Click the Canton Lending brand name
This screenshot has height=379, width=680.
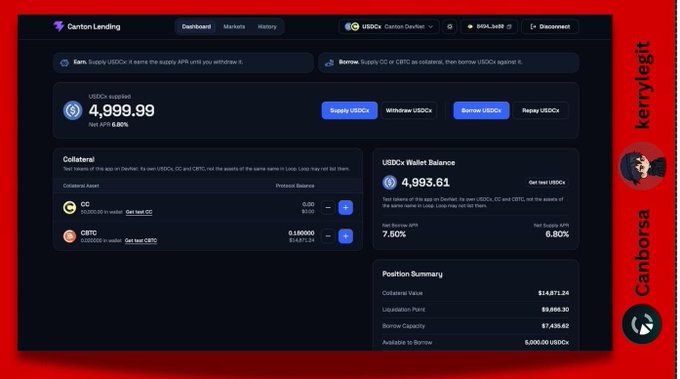tap(94, 26)
